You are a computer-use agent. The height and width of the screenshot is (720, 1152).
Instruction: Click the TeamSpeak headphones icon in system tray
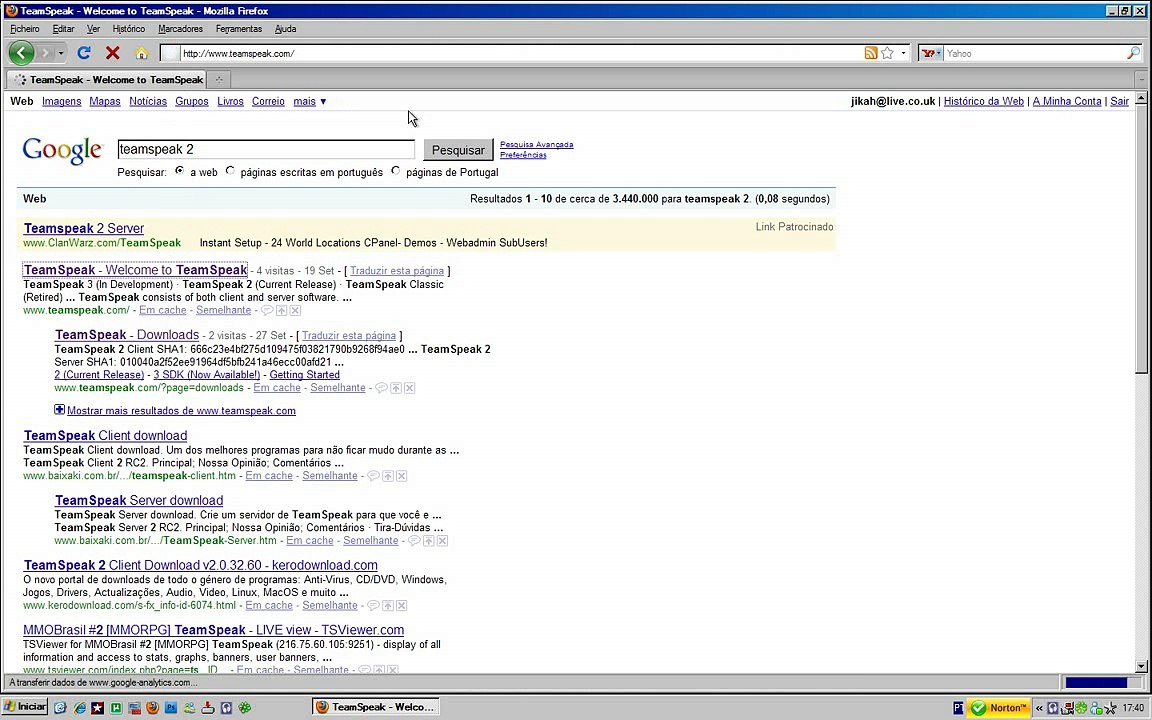tap(1052, 708)
